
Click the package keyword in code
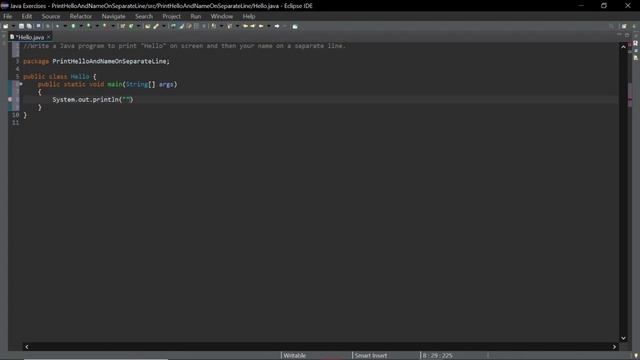36,61
